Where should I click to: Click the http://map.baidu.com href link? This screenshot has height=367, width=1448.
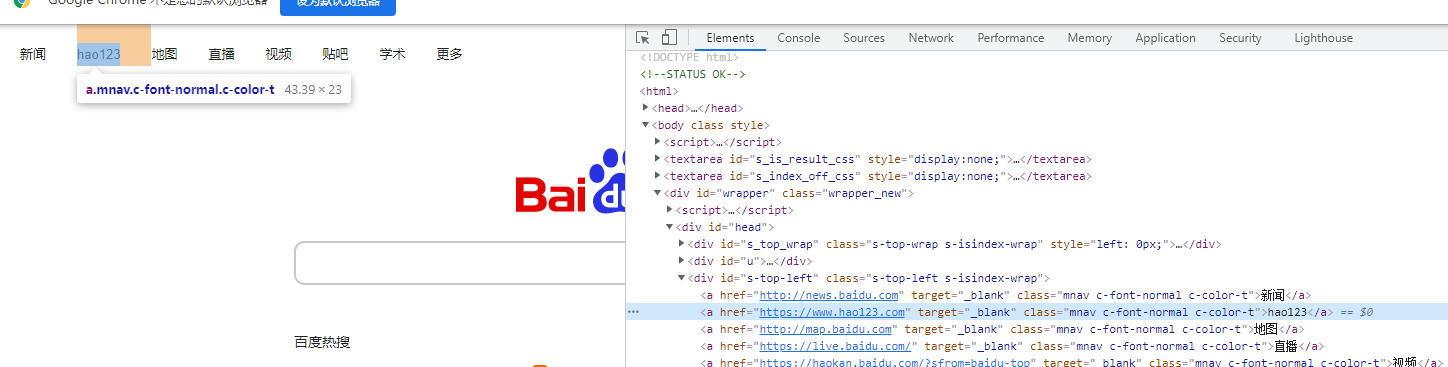tap(826, 329)
